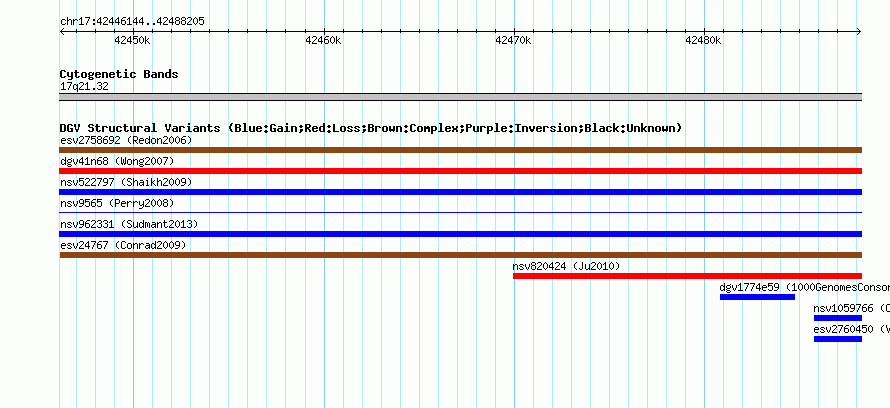890x408 pixels.
Task: Click the red dgv41n68 loss bar
Action: pyautogui.click(x=461, y=171)
